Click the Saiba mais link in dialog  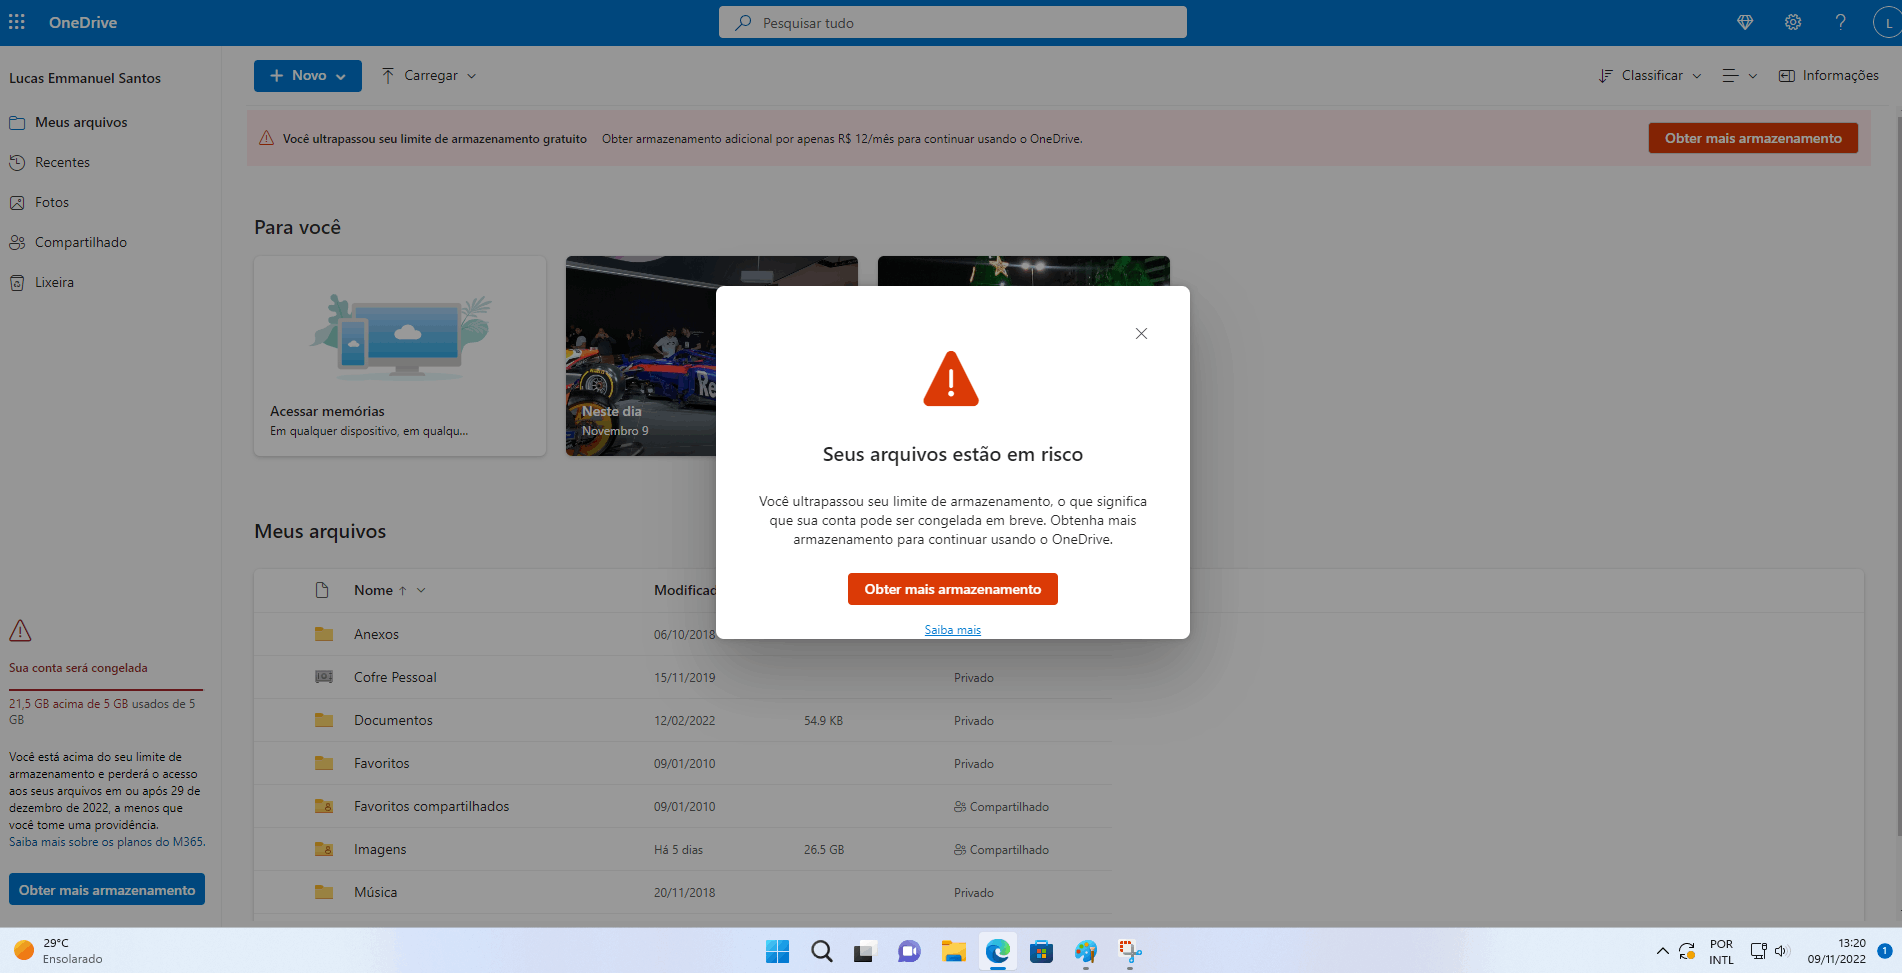[953, 630]
